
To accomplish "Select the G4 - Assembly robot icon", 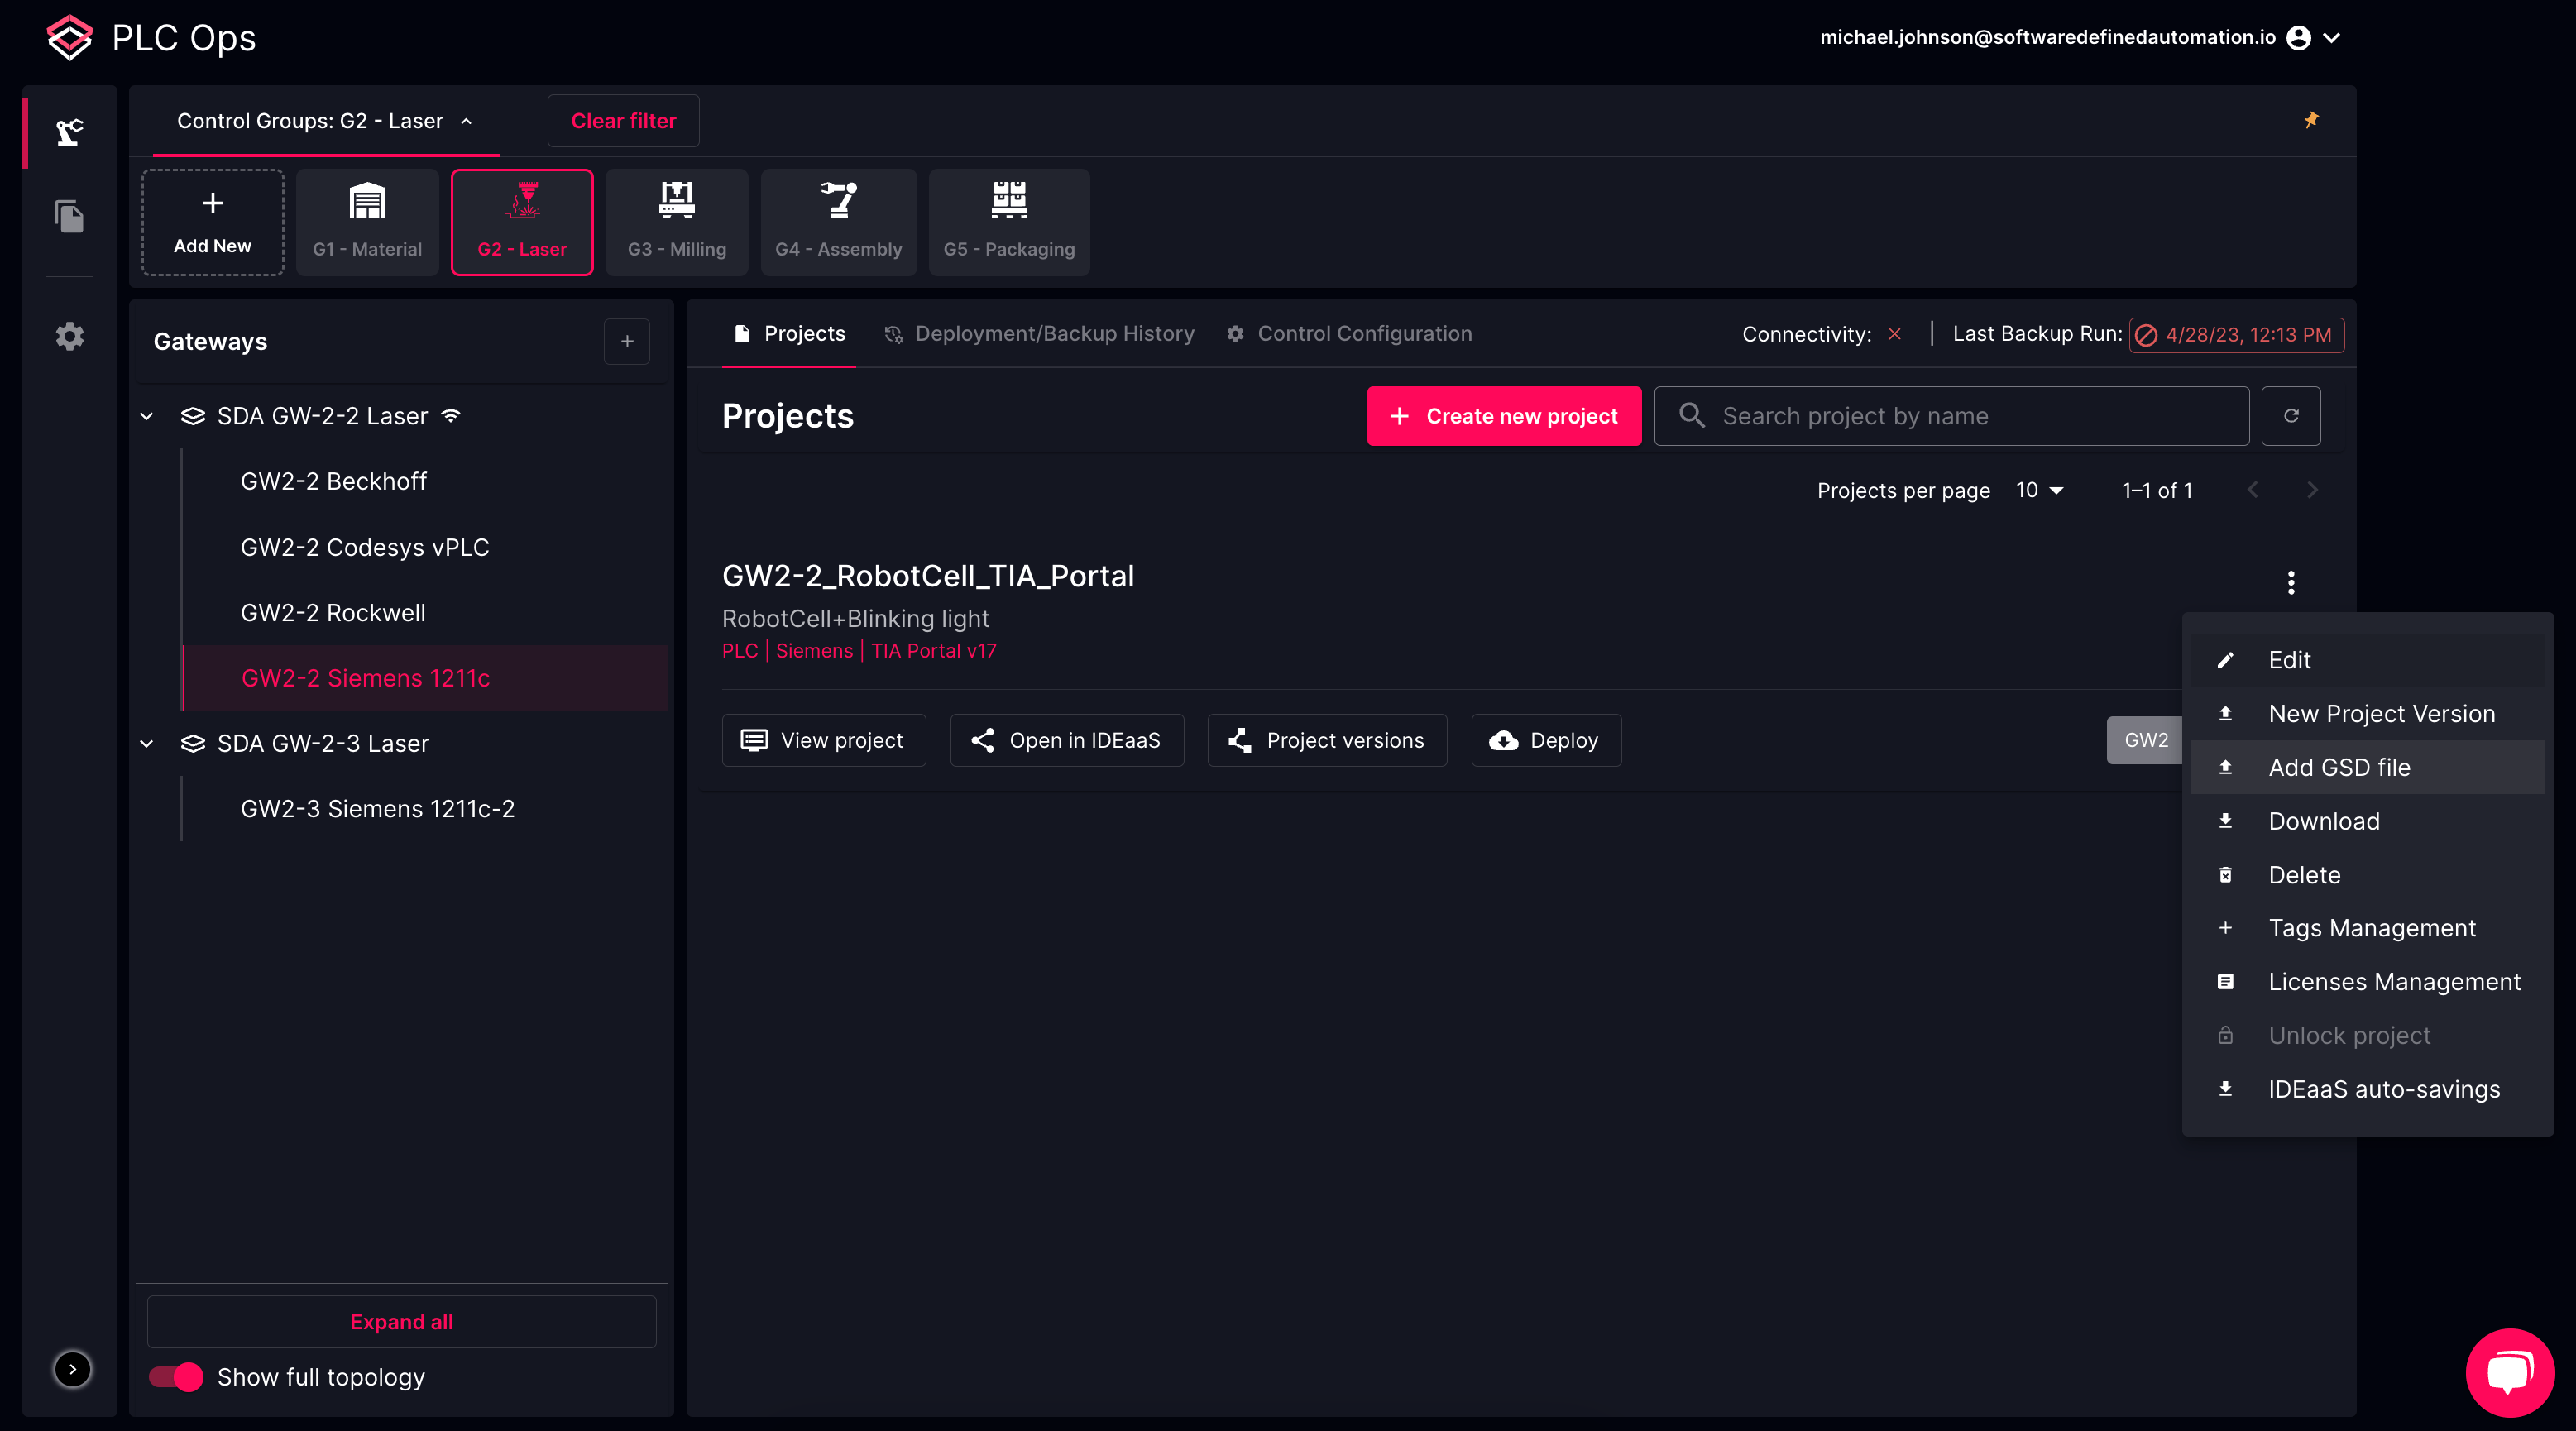I will pos(838,201).
